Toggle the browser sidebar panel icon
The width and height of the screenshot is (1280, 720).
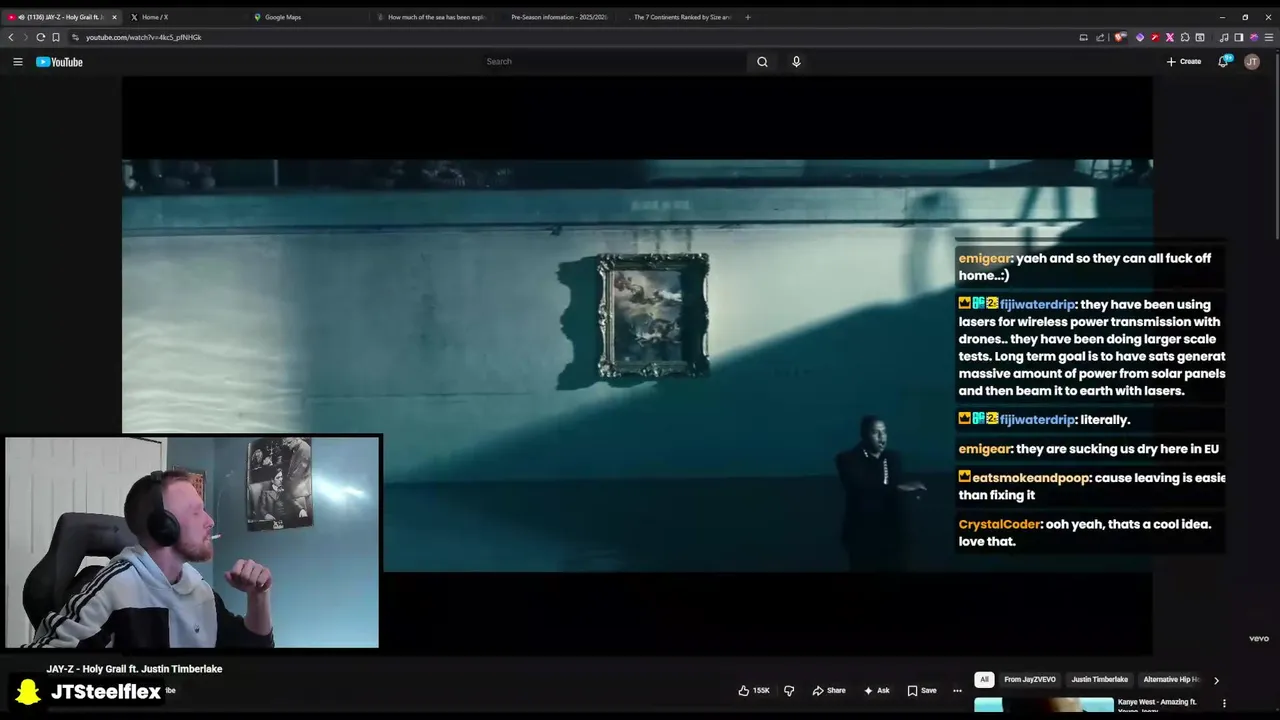pyautogui.click(x=1238, y=37)
